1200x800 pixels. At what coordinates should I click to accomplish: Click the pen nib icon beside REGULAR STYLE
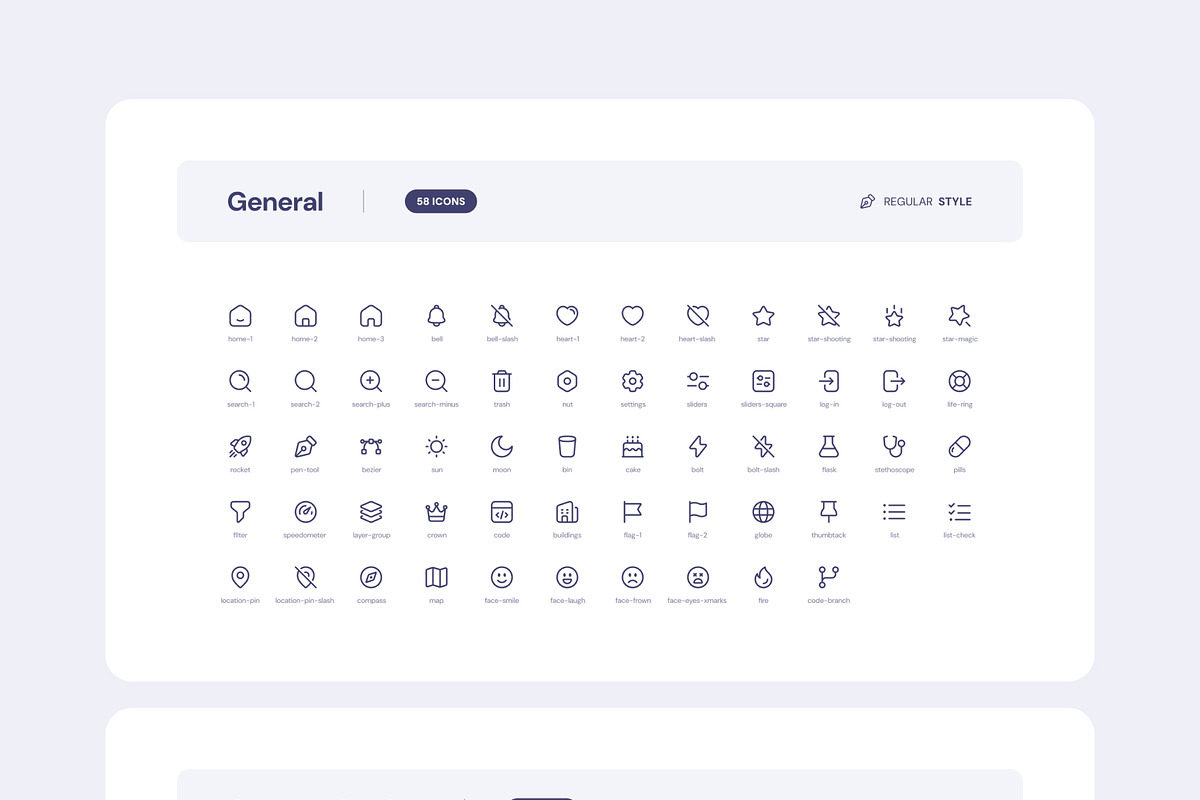pos(867,202)
